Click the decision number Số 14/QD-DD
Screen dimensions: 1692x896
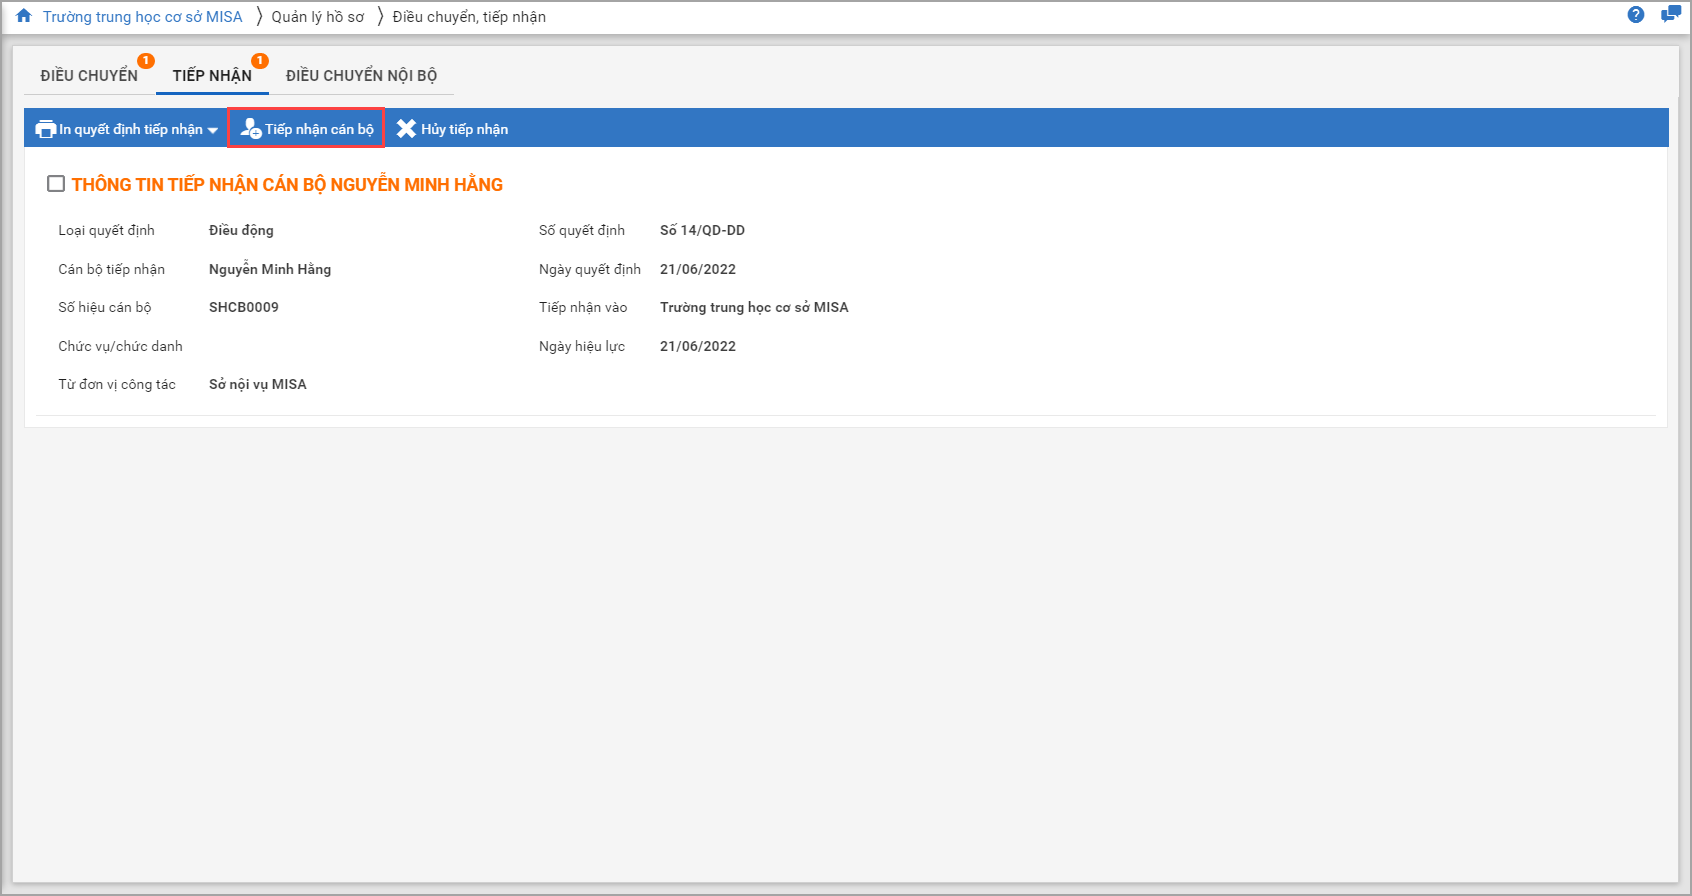[x=702, y=230]
